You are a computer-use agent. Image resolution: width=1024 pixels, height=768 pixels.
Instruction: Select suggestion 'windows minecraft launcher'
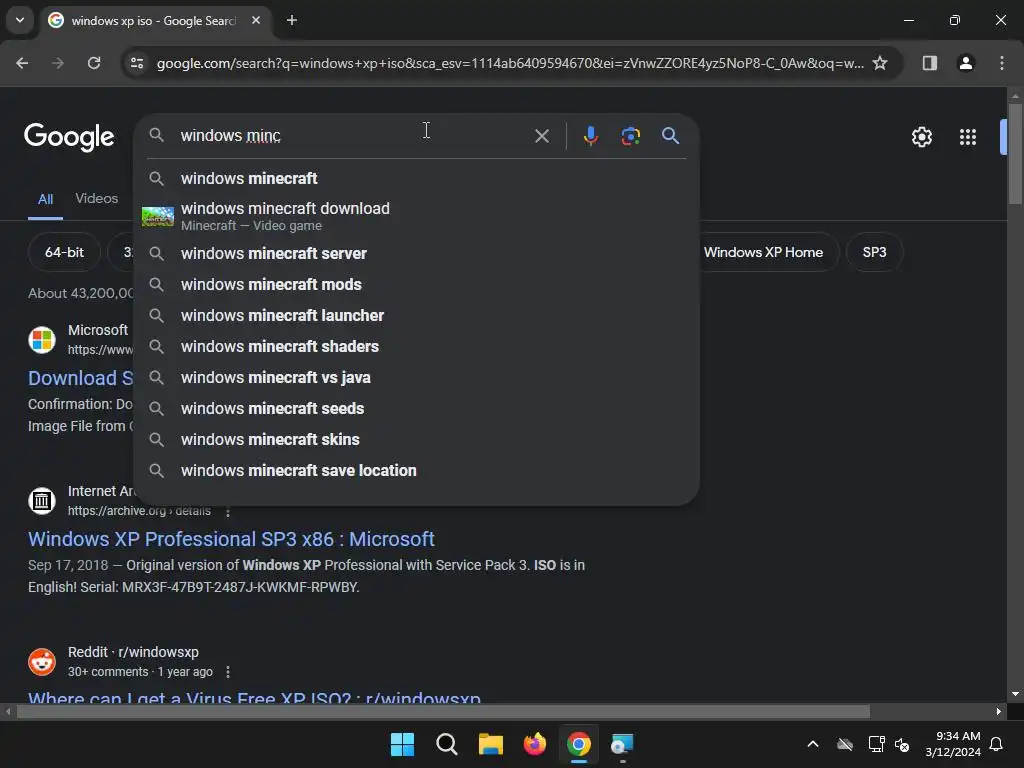click(x=416, y=315)
